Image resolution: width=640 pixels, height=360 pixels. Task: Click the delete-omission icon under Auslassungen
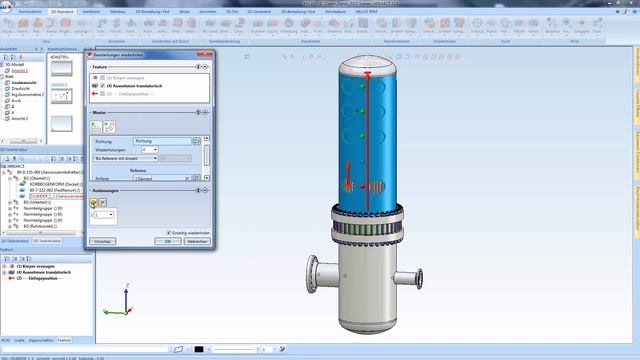point(102,202)
